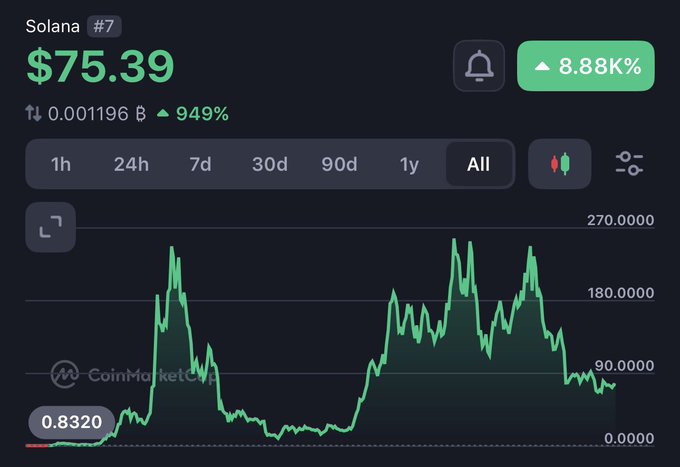680x467 pixels.
Task: Tap the Solana coin name
Action: click(x=53, y=26)
